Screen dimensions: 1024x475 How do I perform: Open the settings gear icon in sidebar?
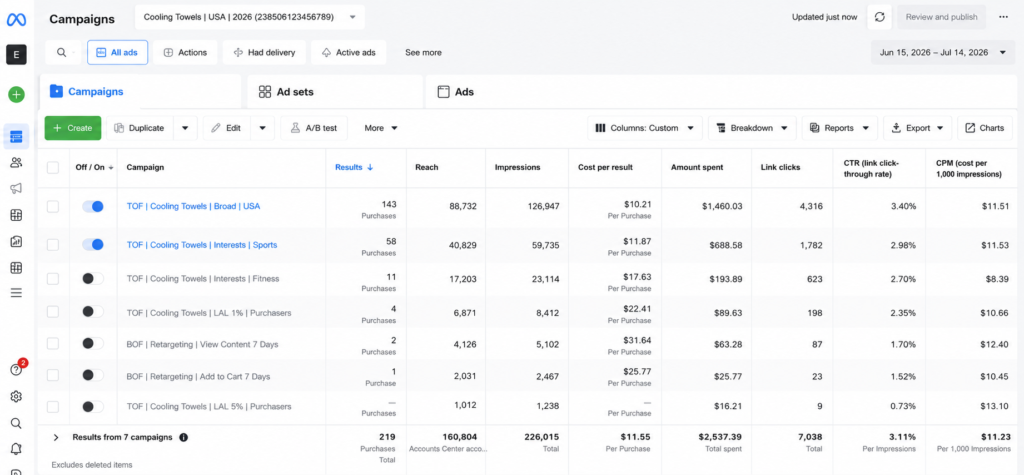[16, 396]
